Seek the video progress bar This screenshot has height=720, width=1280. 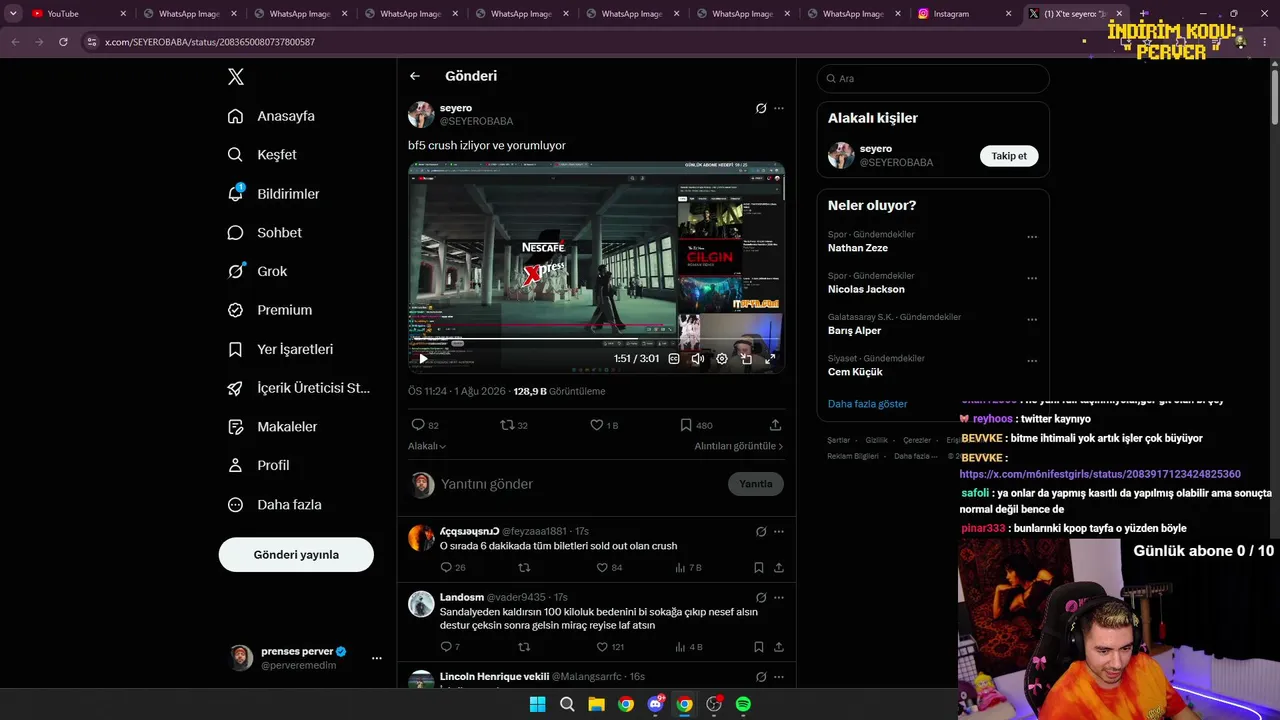[596, 340]
